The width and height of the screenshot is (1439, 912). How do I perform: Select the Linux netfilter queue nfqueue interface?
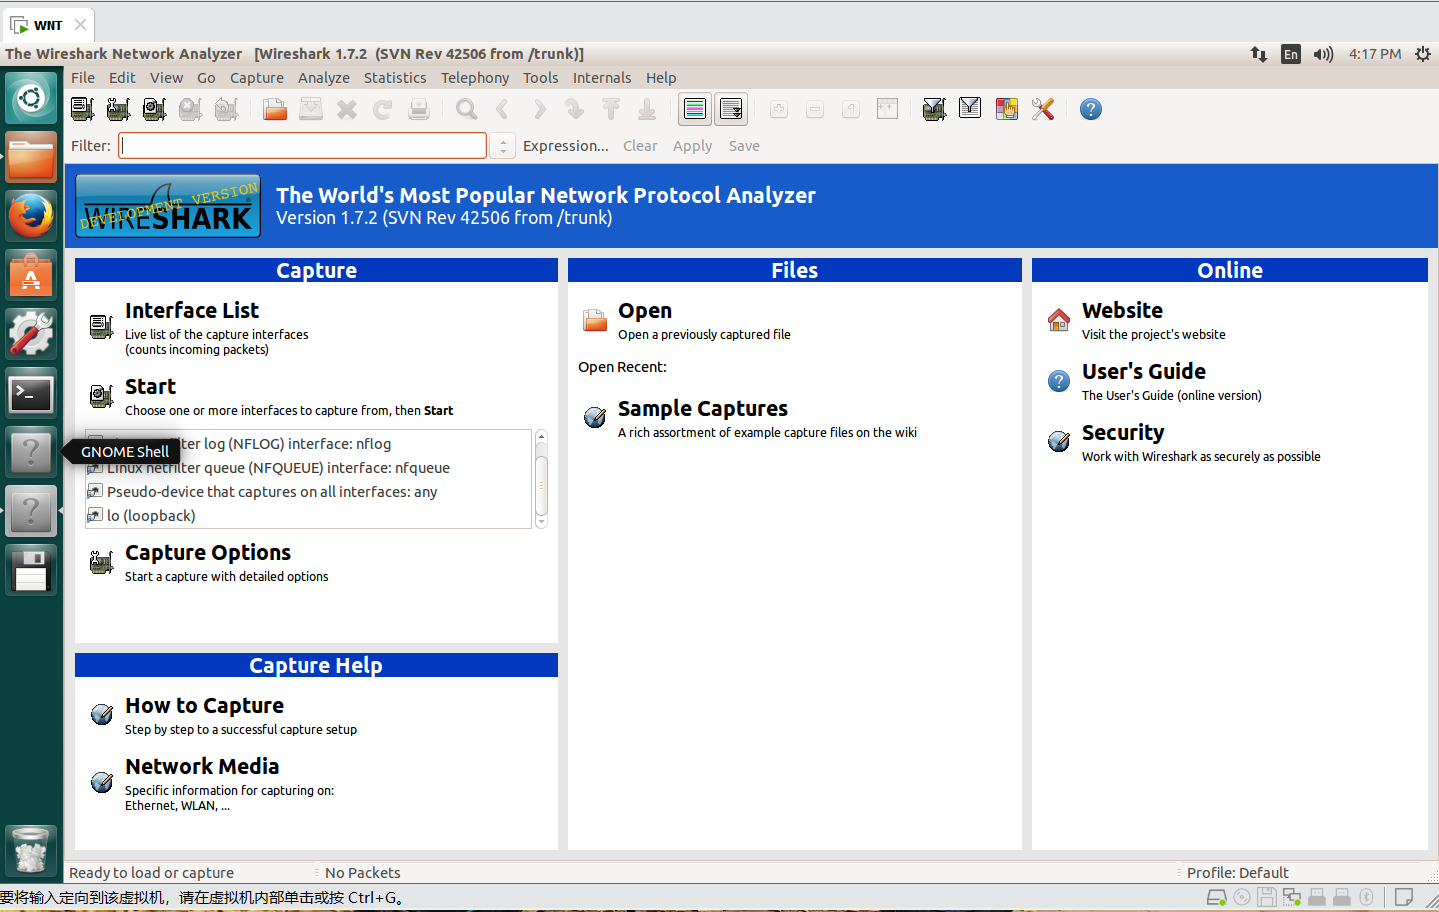(x=308, y=468)
